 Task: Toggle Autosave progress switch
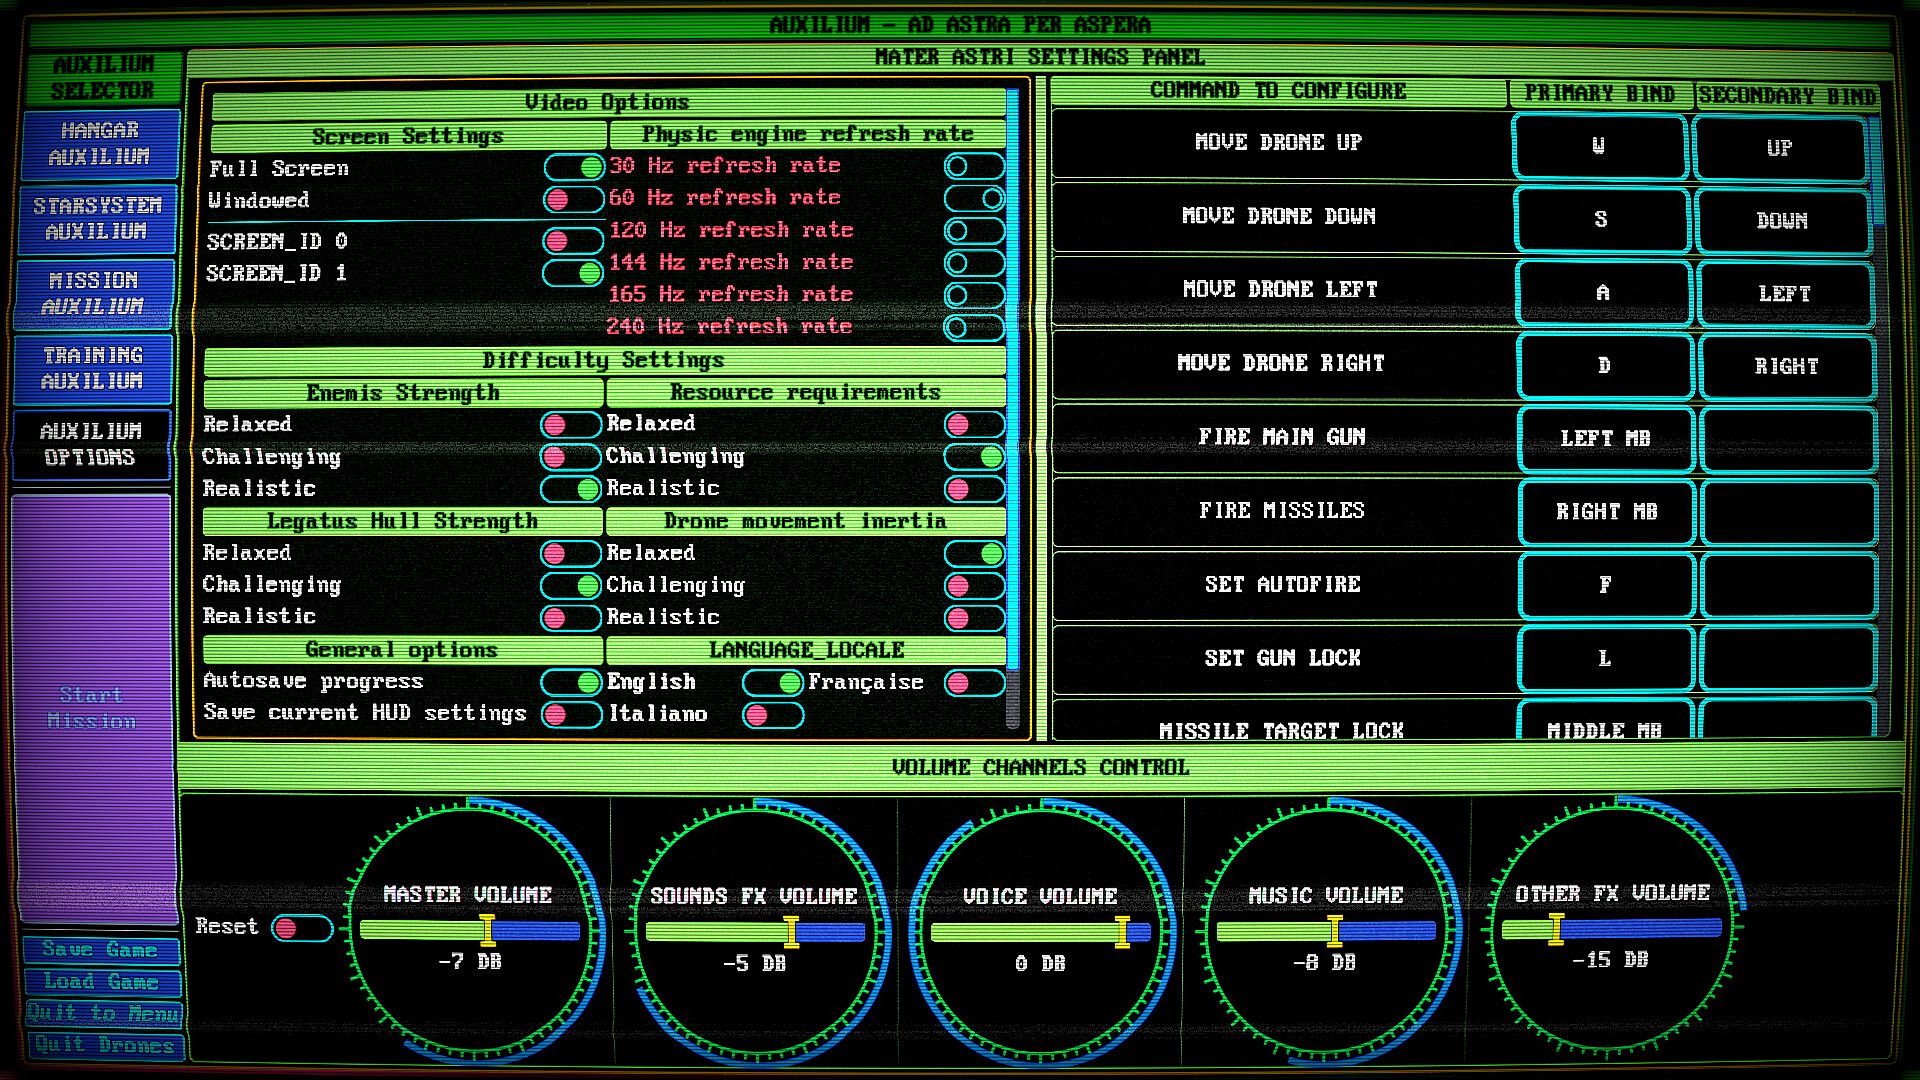click(571, 682)
